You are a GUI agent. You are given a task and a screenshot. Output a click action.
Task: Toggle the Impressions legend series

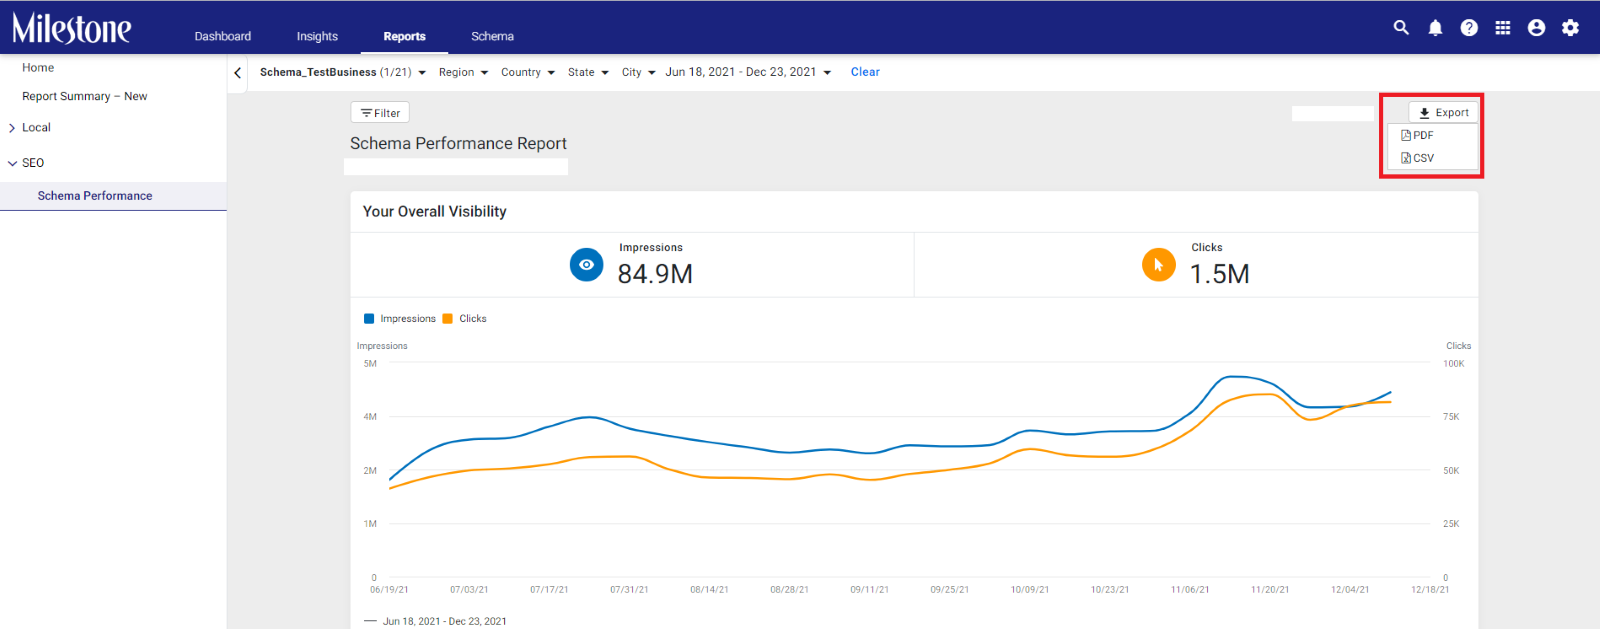(x=400, y=319)
